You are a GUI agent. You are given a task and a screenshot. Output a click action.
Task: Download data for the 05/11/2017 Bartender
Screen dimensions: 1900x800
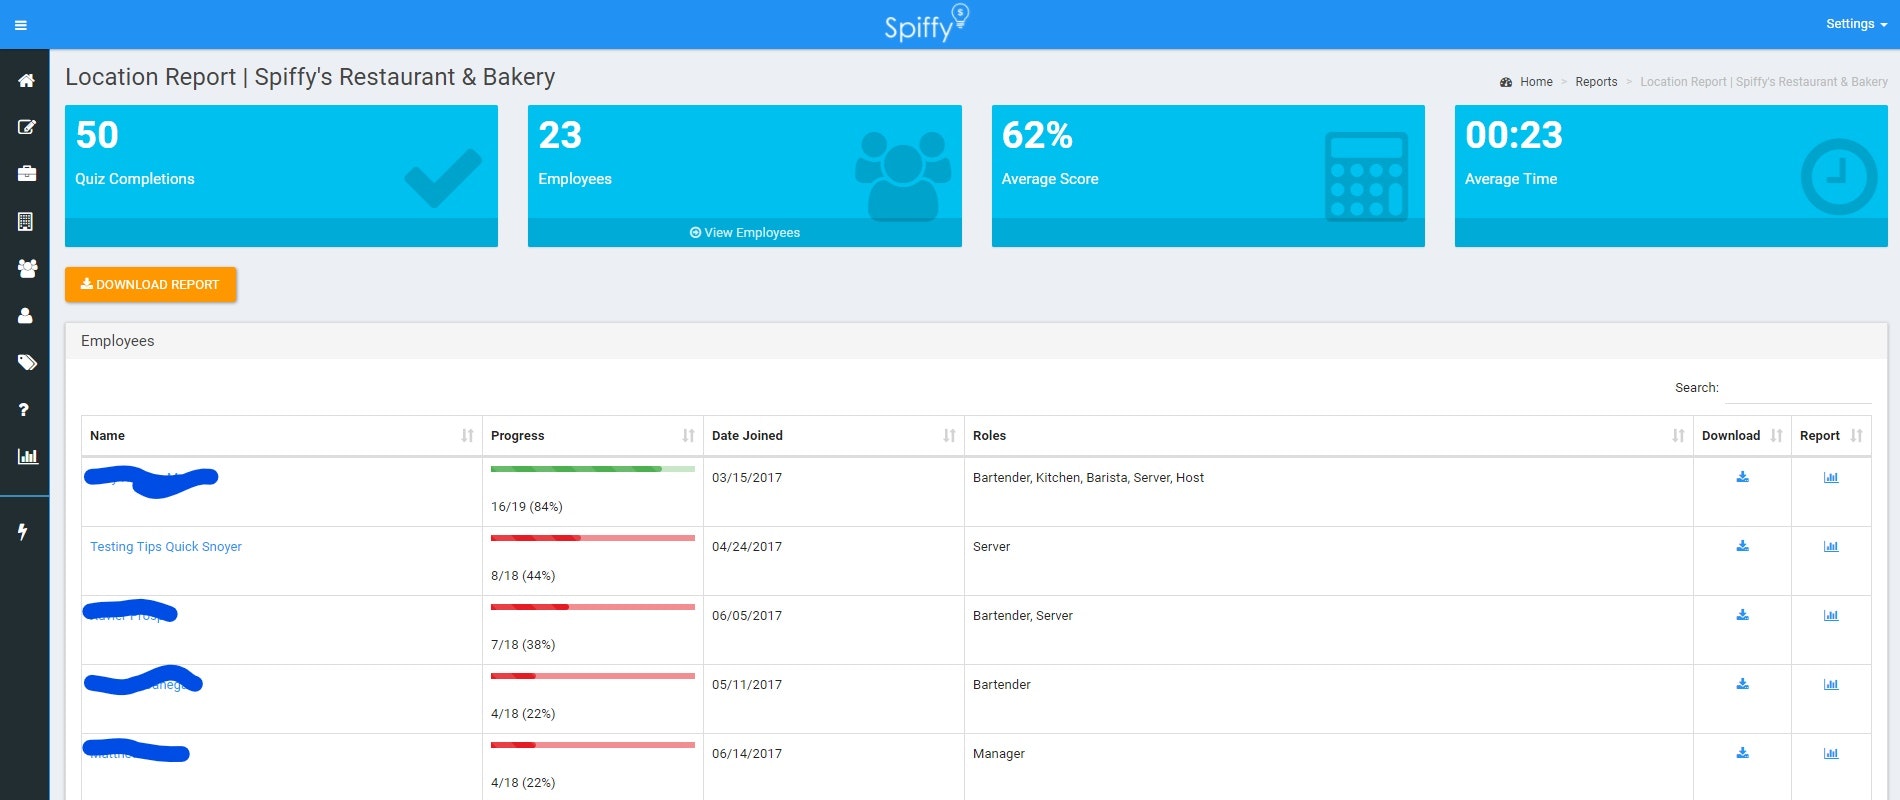point(1742,684)
